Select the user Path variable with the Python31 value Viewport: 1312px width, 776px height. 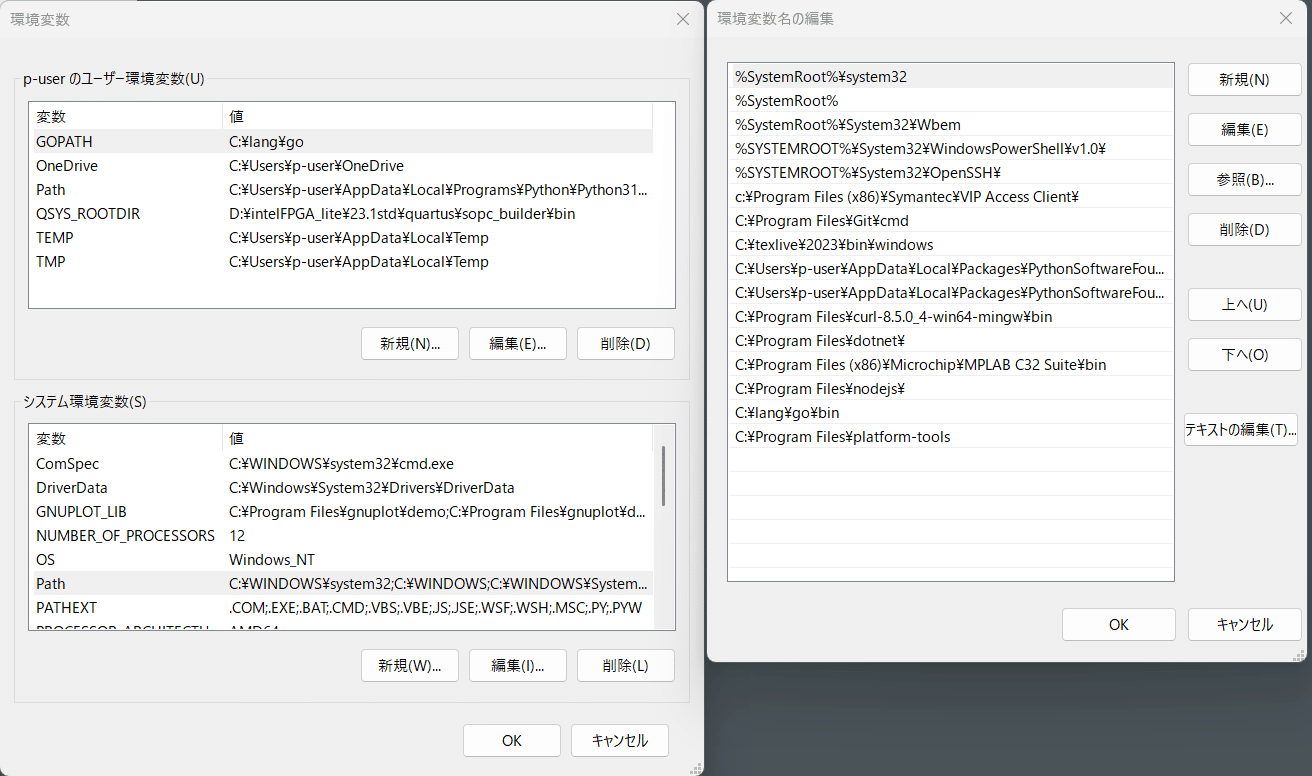click(x=343, y=190)
